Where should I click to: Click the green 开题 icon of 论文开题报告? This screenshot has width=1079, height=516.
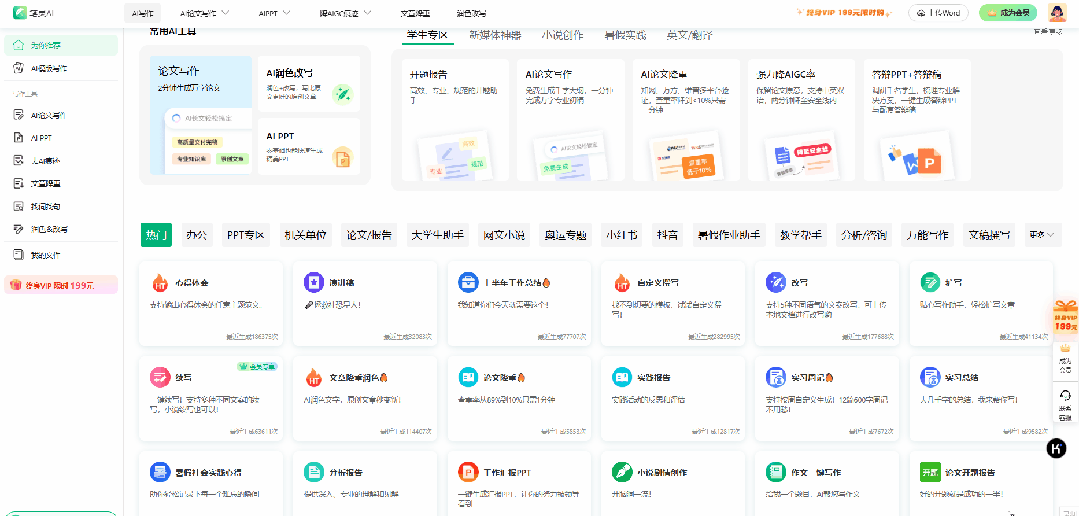point(930,472)
